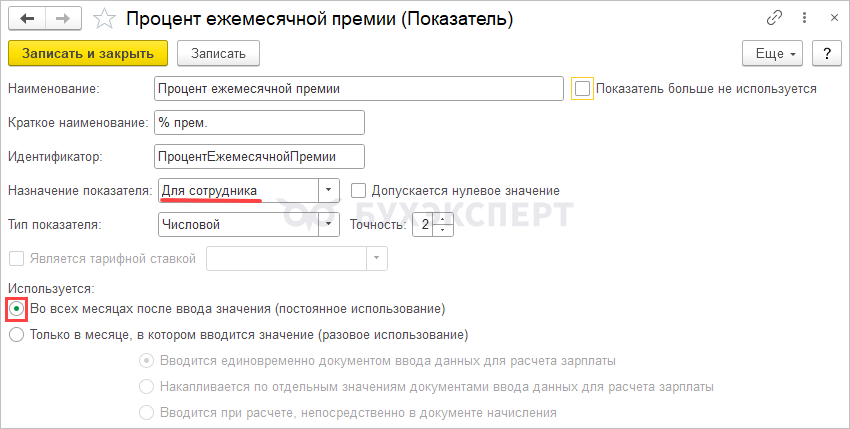Screen dimensions: 850x429
Task: Click the "Наименование" text field
Action: click(x=359, y=88)
